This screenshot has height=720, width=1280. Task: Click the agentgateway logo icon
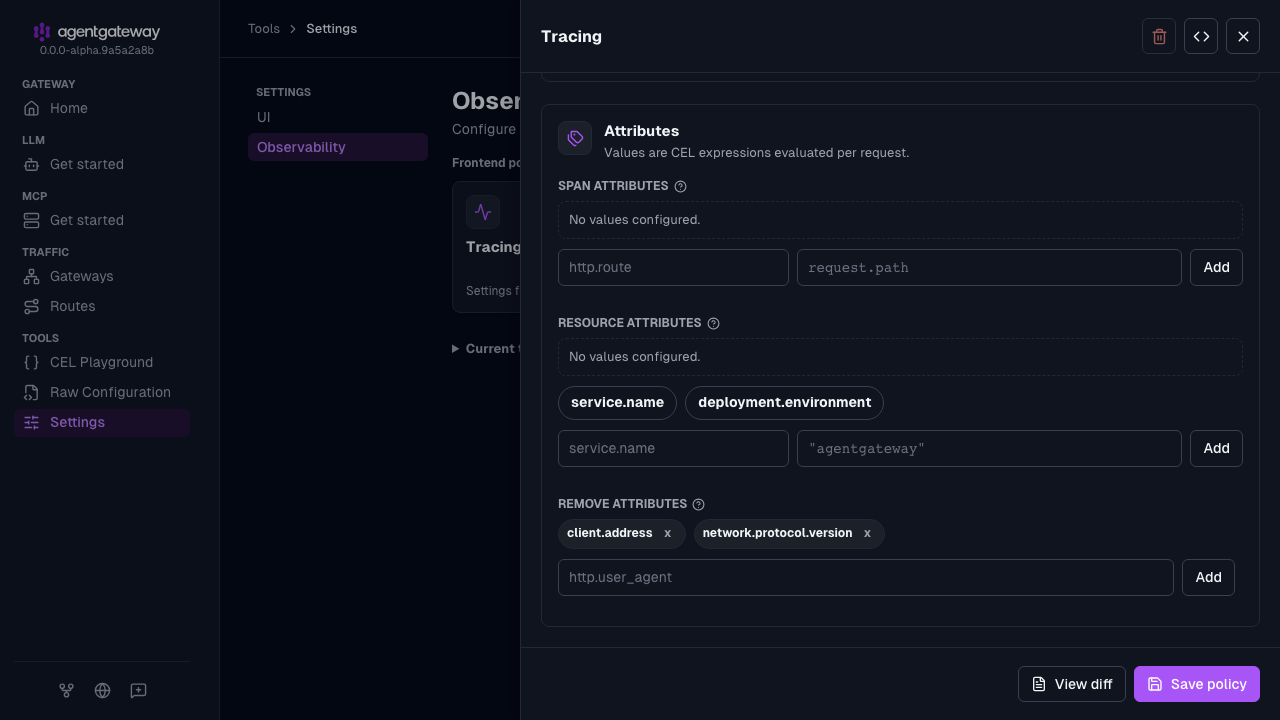click(x=41, y=32)
